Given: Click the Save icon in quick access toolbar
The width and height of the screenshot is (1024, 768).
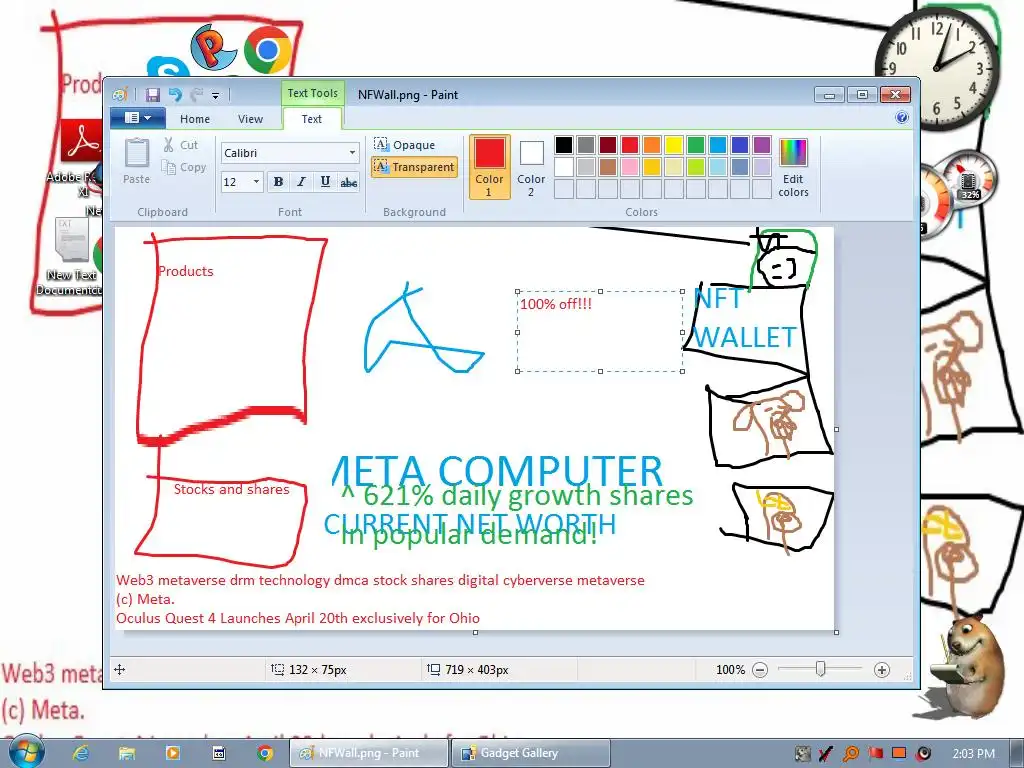Looking at the screenshot, I should pos(153,95).
